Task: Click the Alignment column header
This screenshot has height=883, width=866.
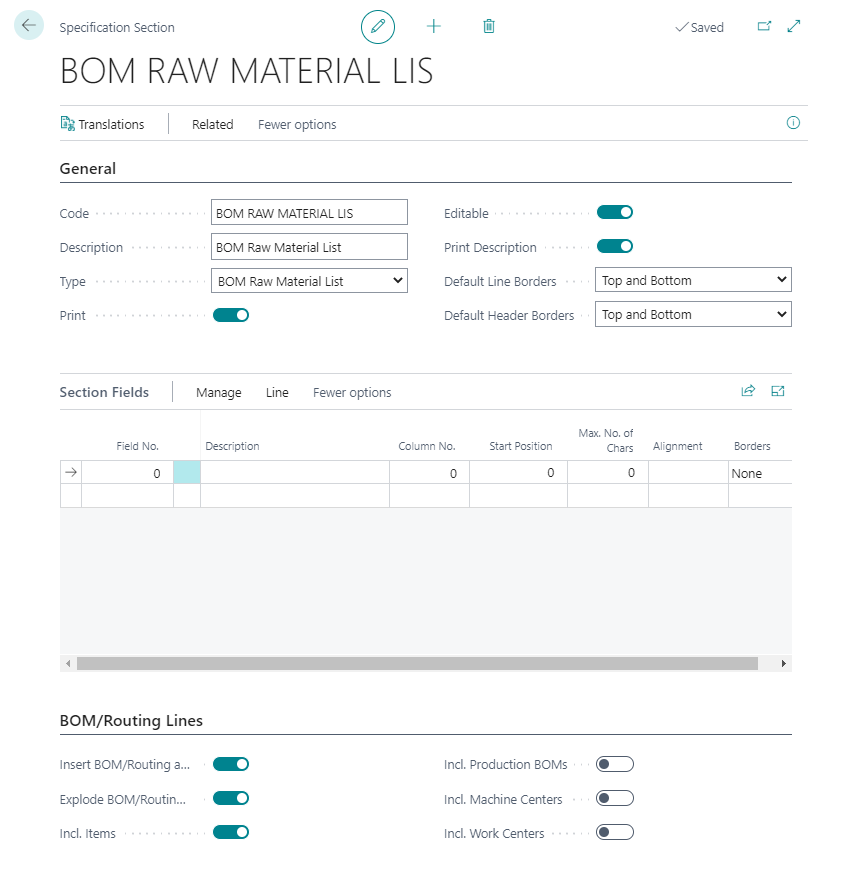Action: coord(677,446)
